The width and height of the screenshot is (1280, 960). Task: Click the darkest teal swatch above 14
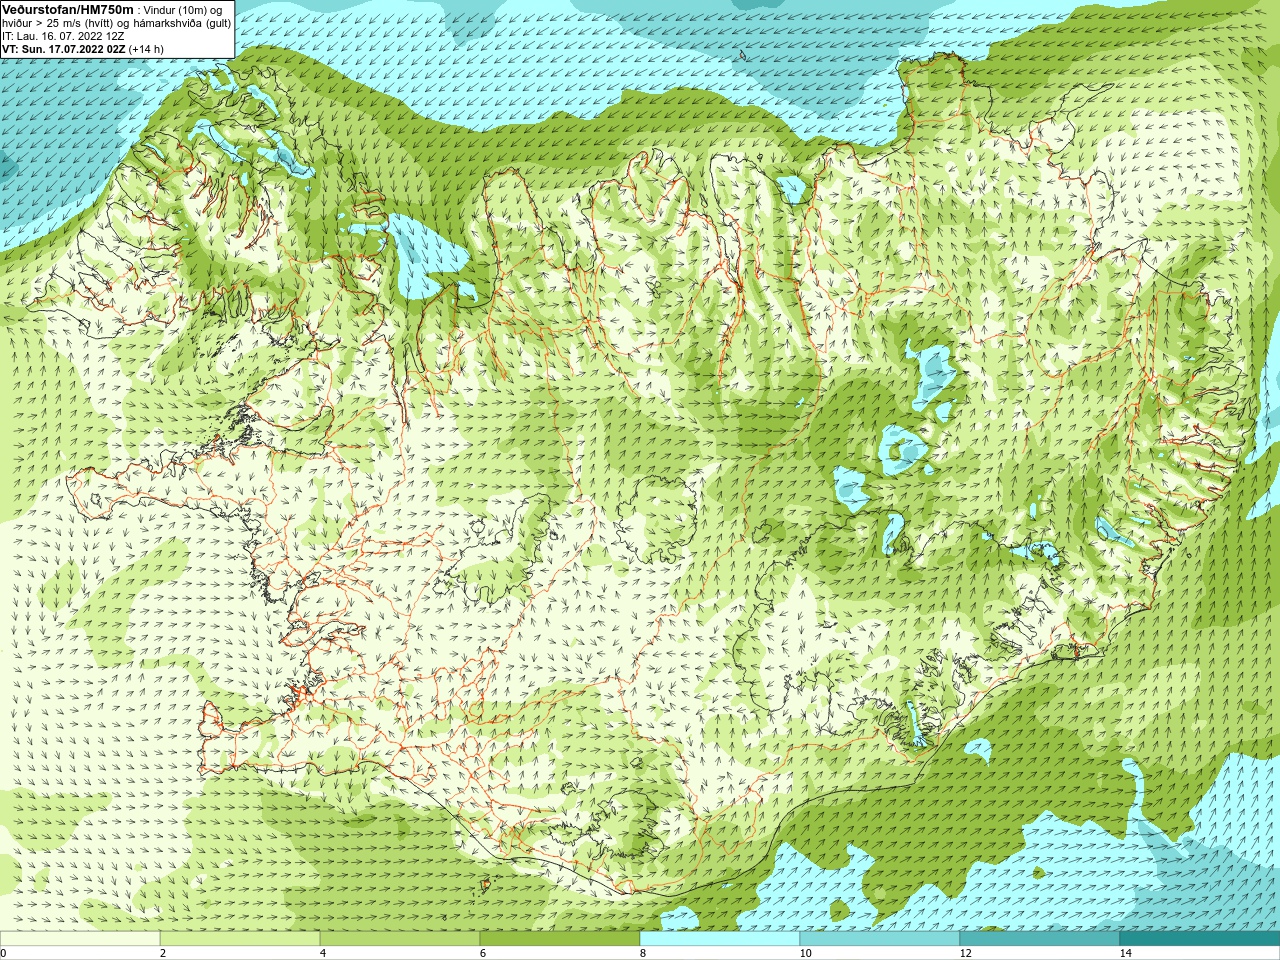pos(1200,939)
